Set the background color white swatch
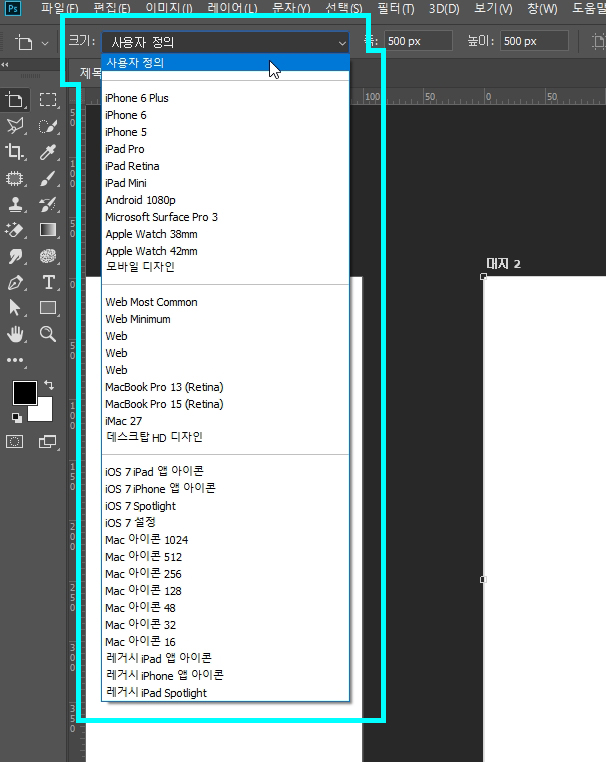Image resolution: width=606 pixels, height=762 pixels. pos(43,412)
